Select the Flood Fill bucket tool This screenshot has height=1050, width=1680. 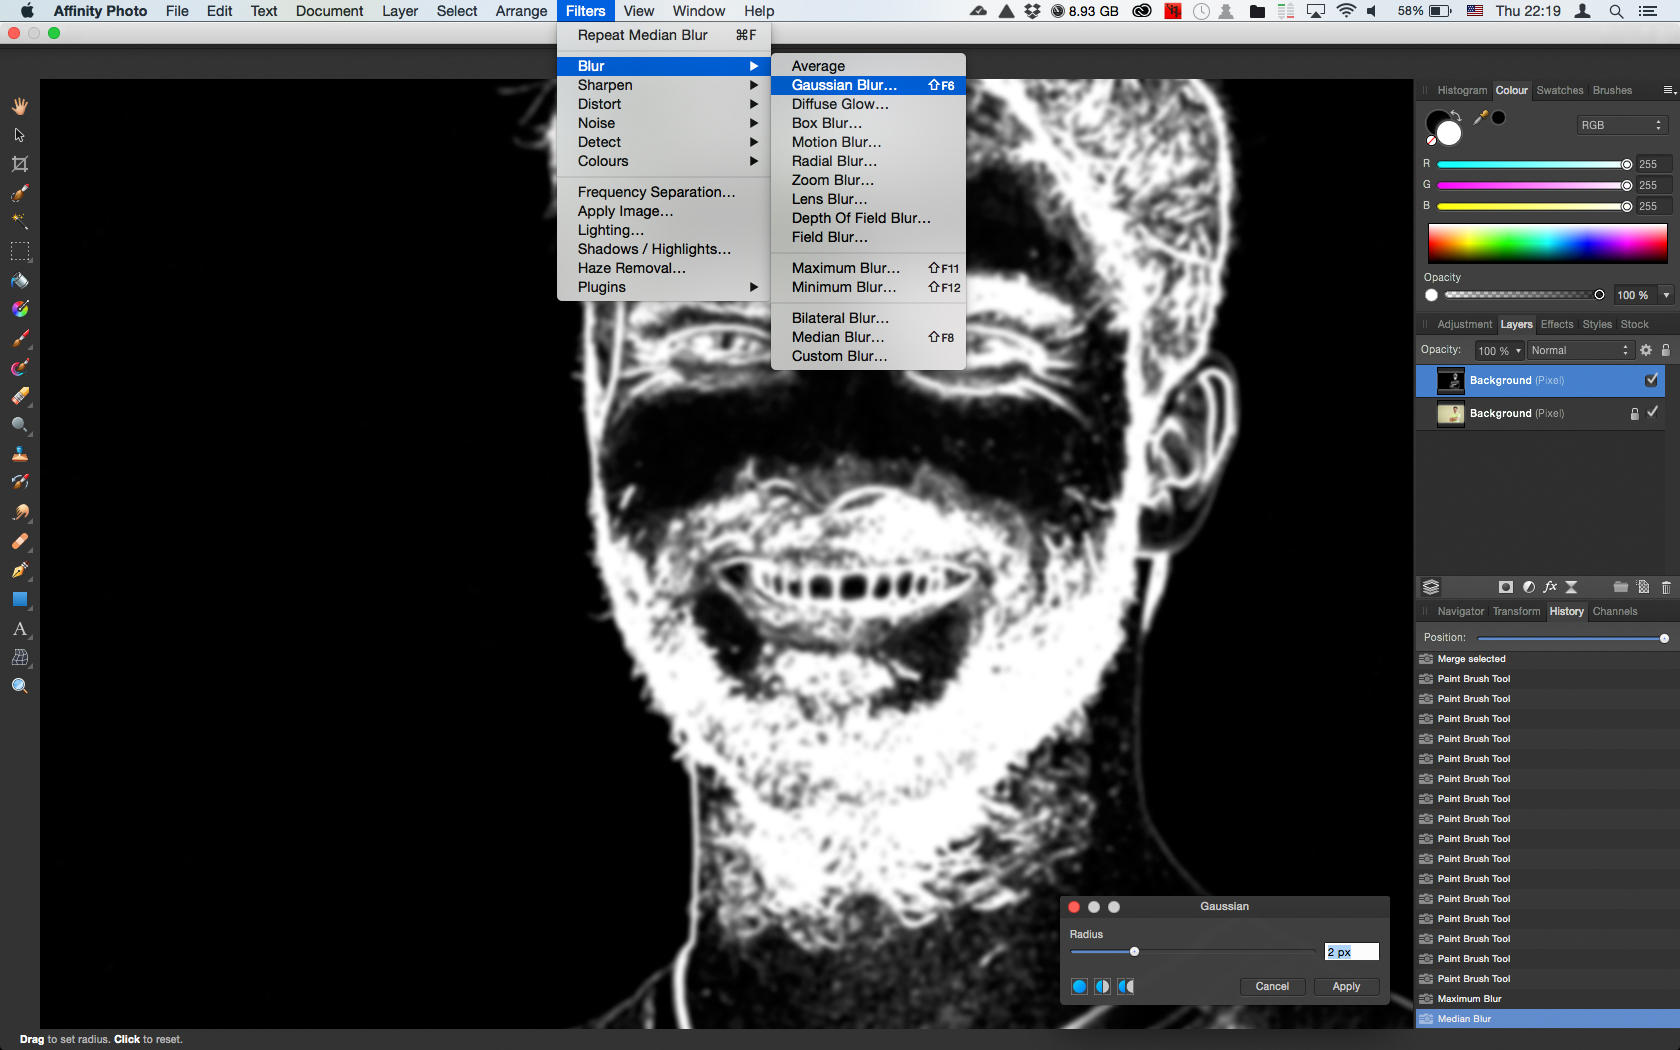(19, 281)
